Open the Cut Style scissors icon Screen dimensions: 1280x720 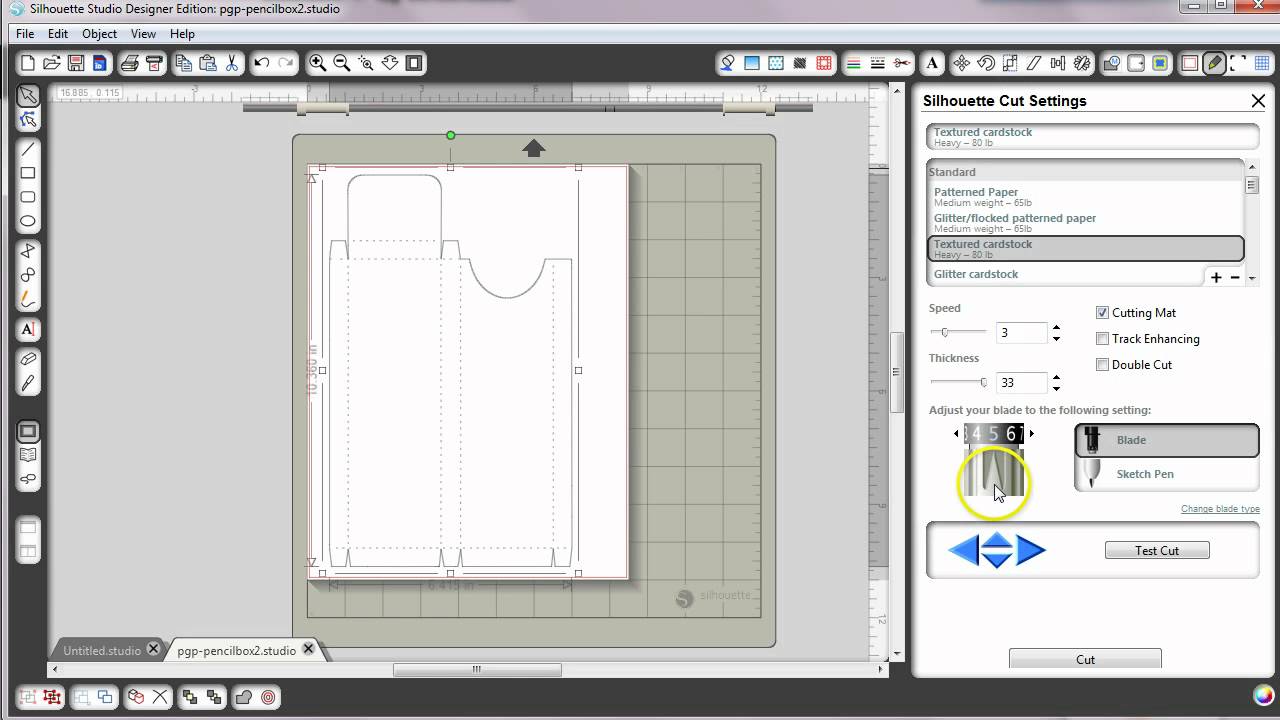click(902, 63)
